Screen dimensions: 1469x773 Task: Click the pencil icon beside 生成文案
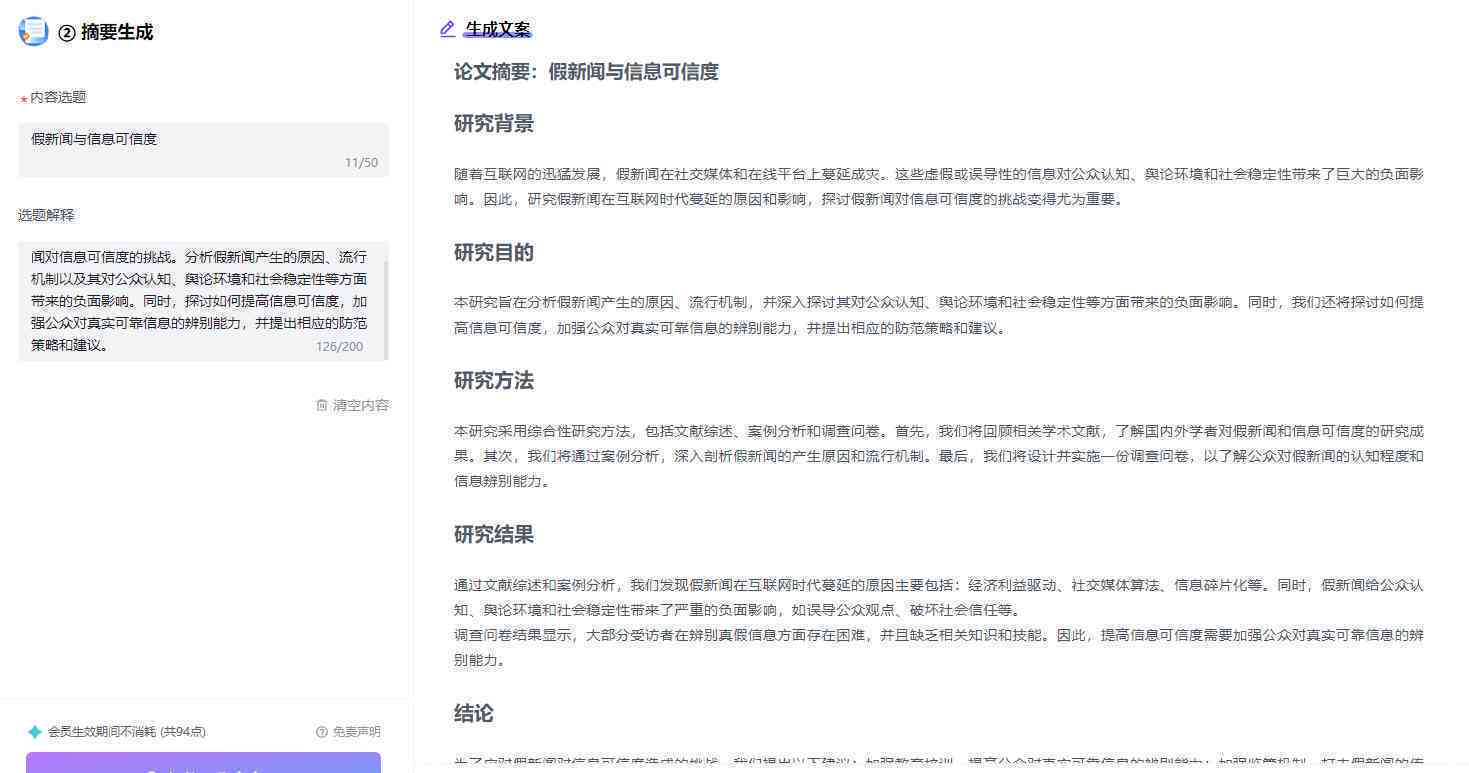448,29
